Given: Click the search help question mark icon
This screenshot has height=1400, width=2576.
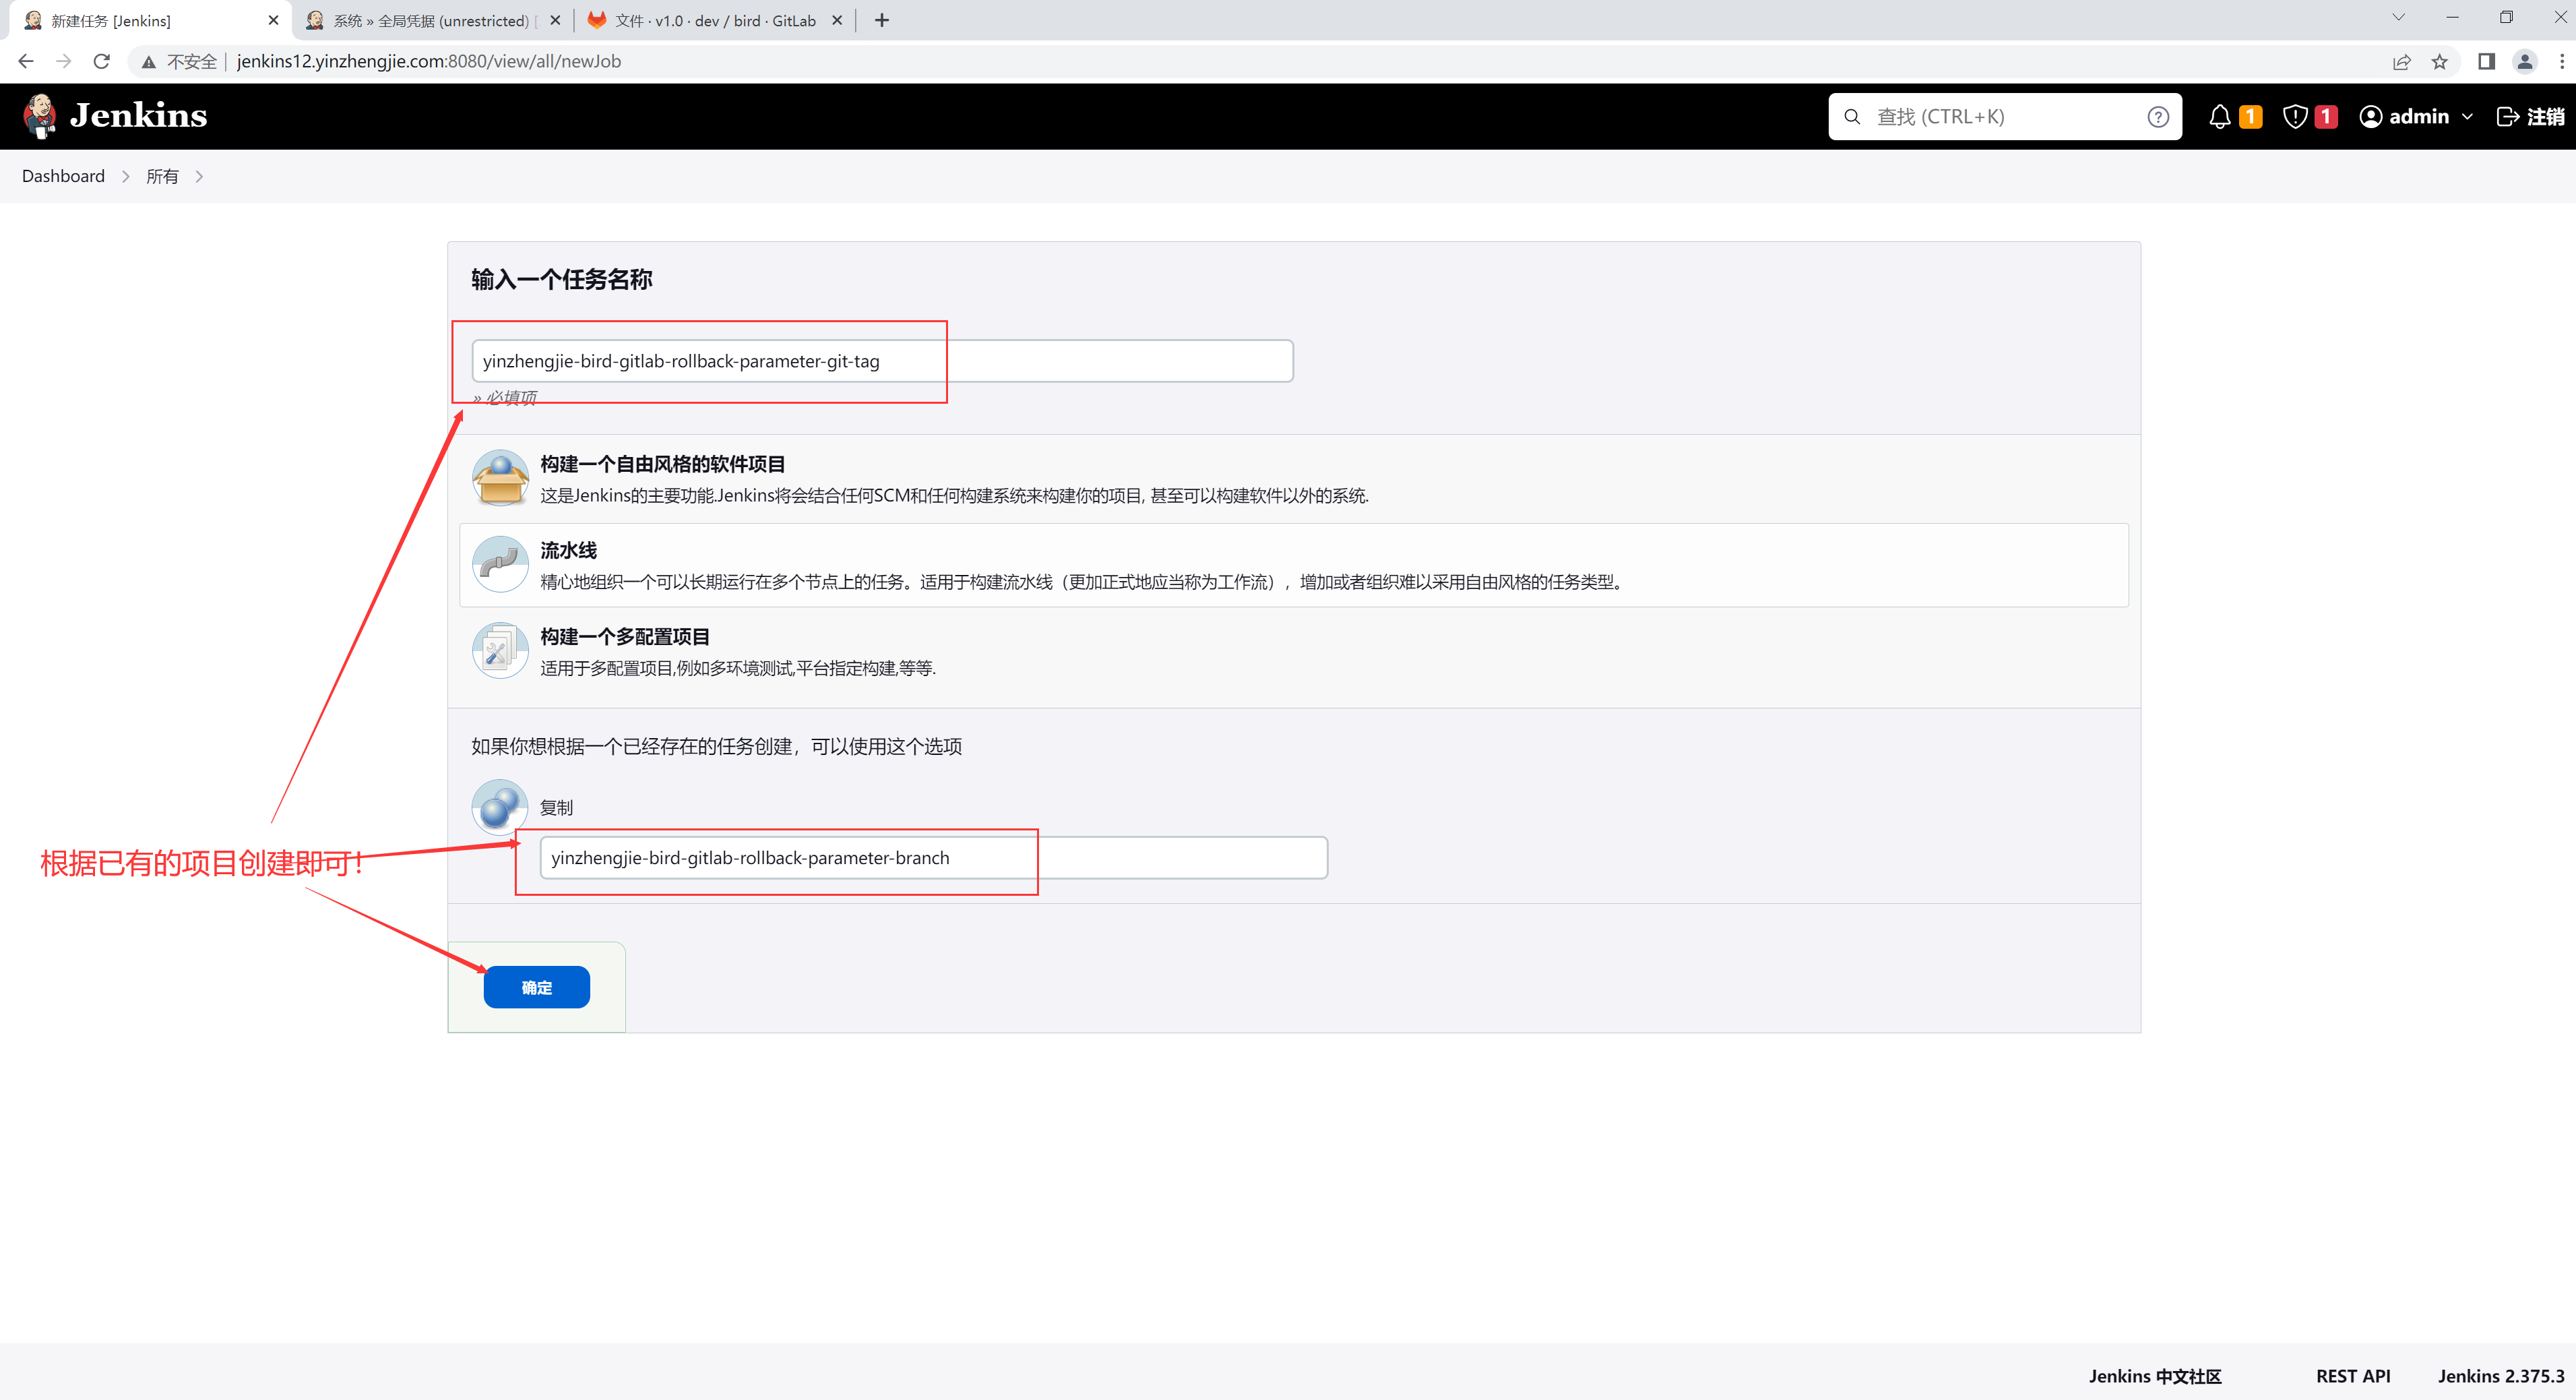Looking at the screenshot, I should [x=2157, y=116].
